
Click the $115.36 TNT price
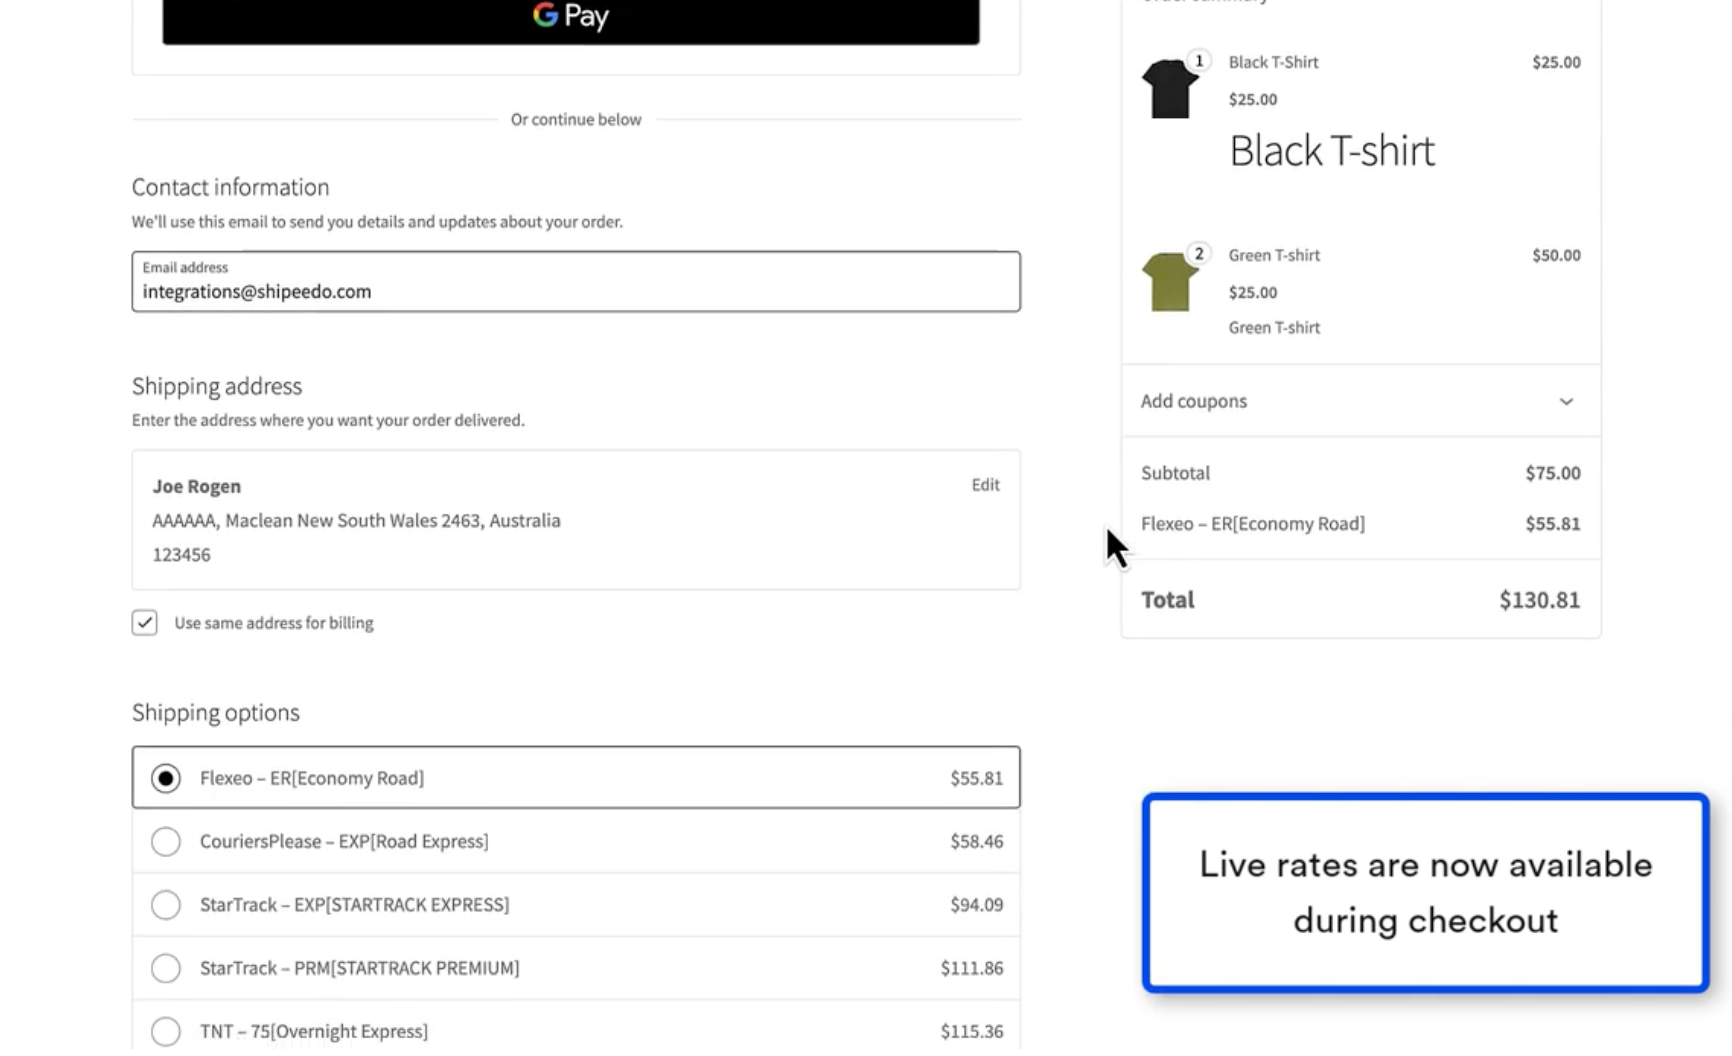pyautogui.click(x=971, y=1031)
